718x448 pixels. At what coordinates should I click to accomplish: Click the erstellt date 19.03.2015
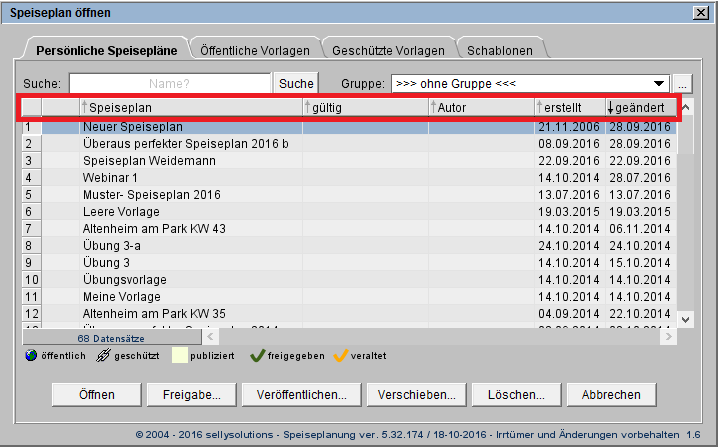click(x=569, y=212)
